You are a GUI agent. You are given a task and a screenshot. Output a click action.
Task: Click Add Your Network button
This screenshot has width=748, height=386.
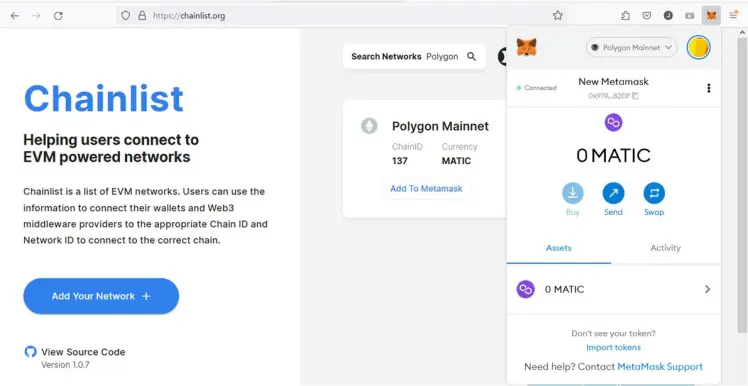101,296
